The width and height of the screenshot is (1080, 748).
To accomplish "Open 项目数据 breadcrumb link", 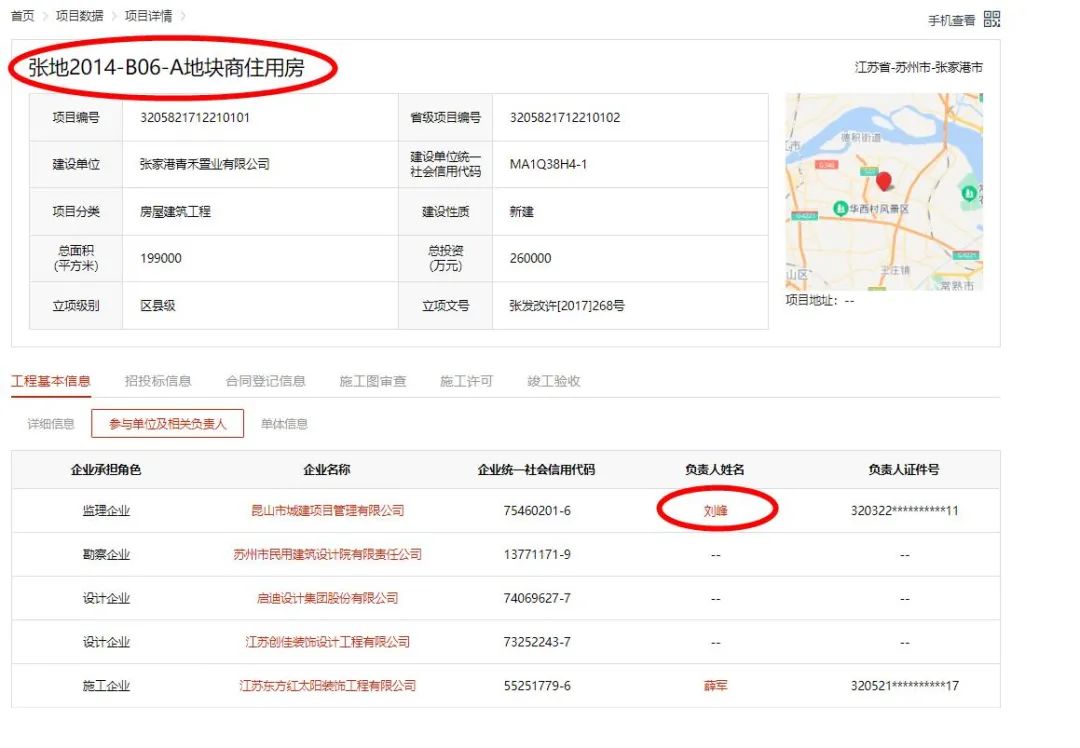I will 79,16.
